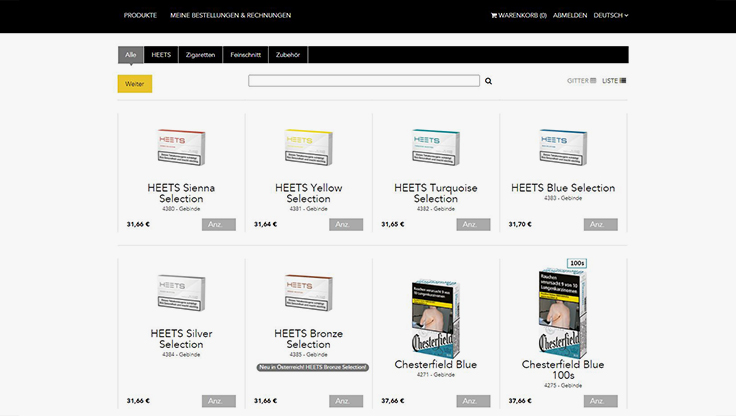Screen dimensions: 736x416
Task: Open Meine Bestellungen & Rechnungen
Action: (230, 15)
